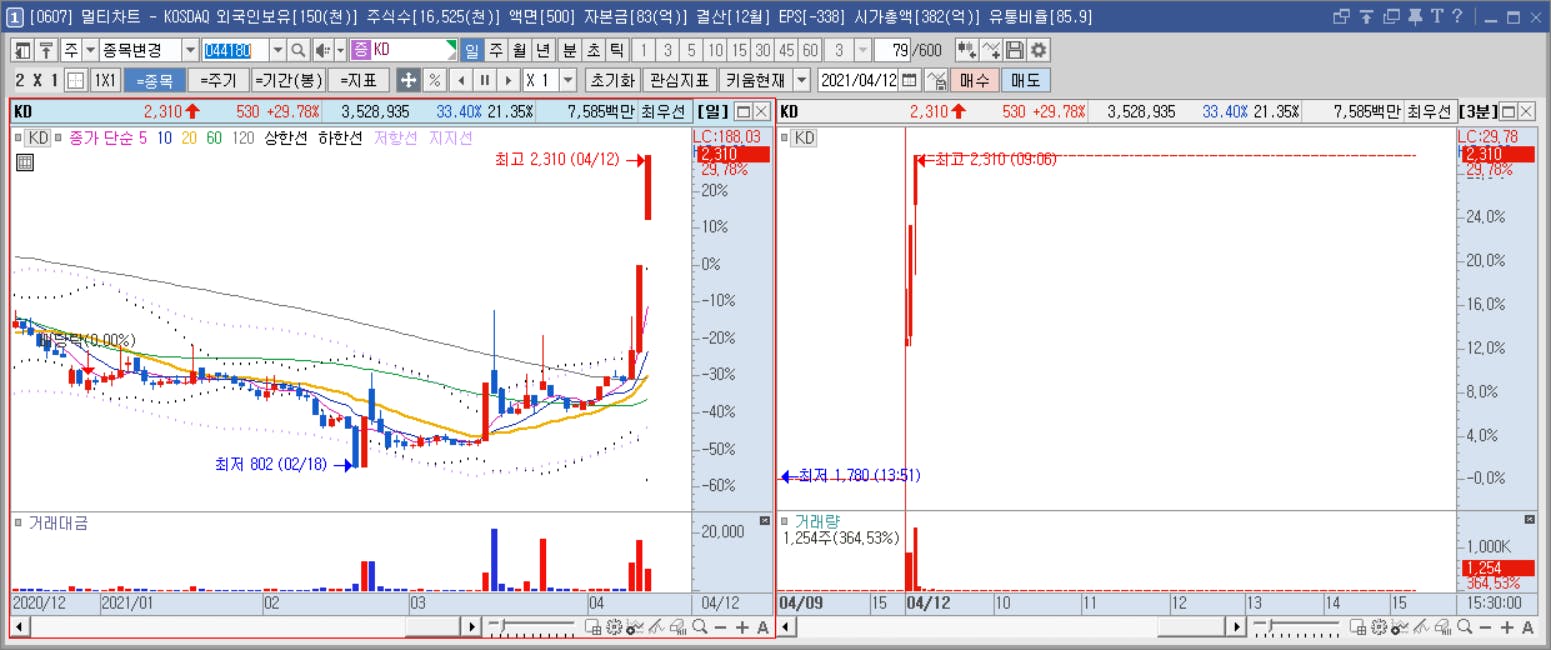Select the 분 minute period tab
1551x650 pixels.
pos(569,50)
